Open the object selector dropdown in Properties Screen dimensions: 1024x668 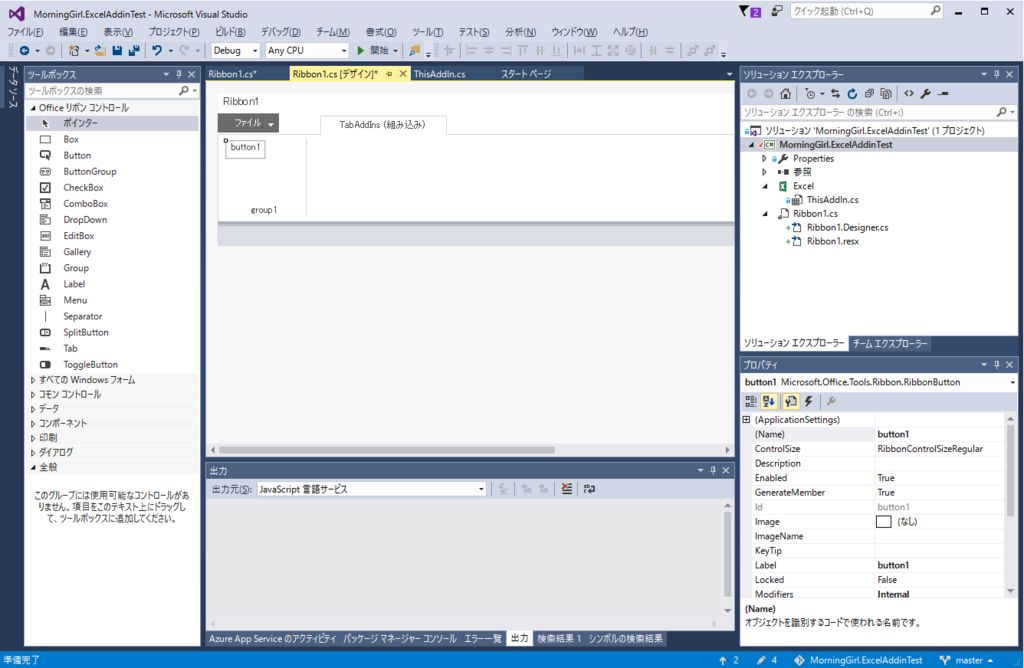point(1012,383)
